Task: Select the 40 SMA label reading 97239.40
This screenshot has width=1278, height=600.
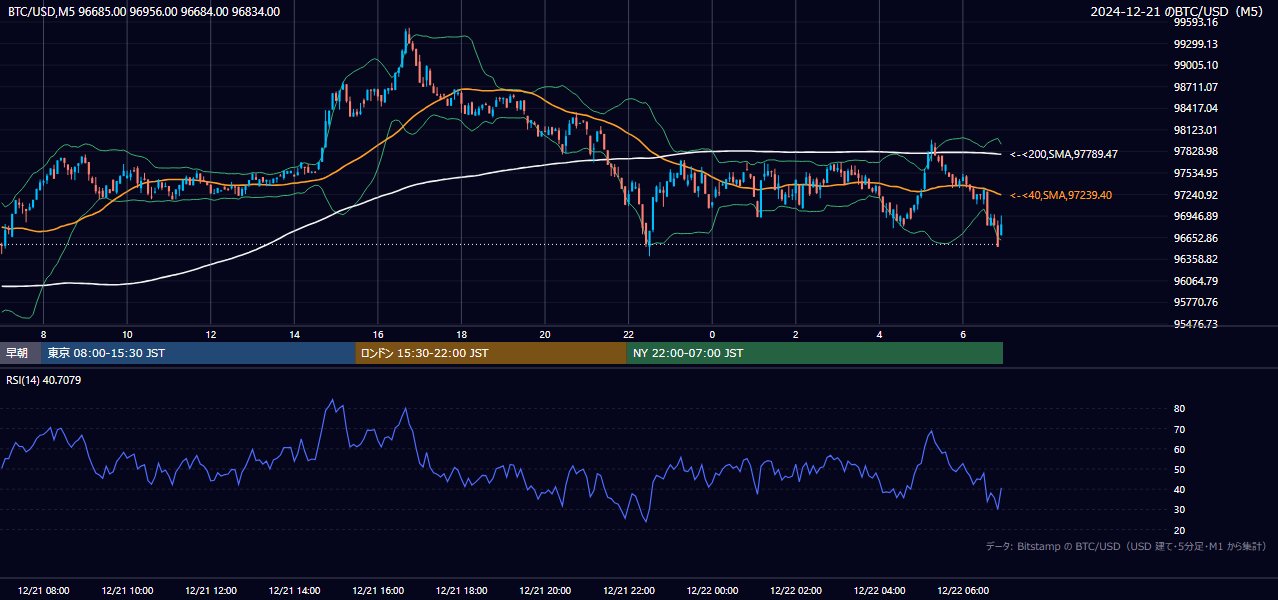Action: click(x=1060, y=195)
